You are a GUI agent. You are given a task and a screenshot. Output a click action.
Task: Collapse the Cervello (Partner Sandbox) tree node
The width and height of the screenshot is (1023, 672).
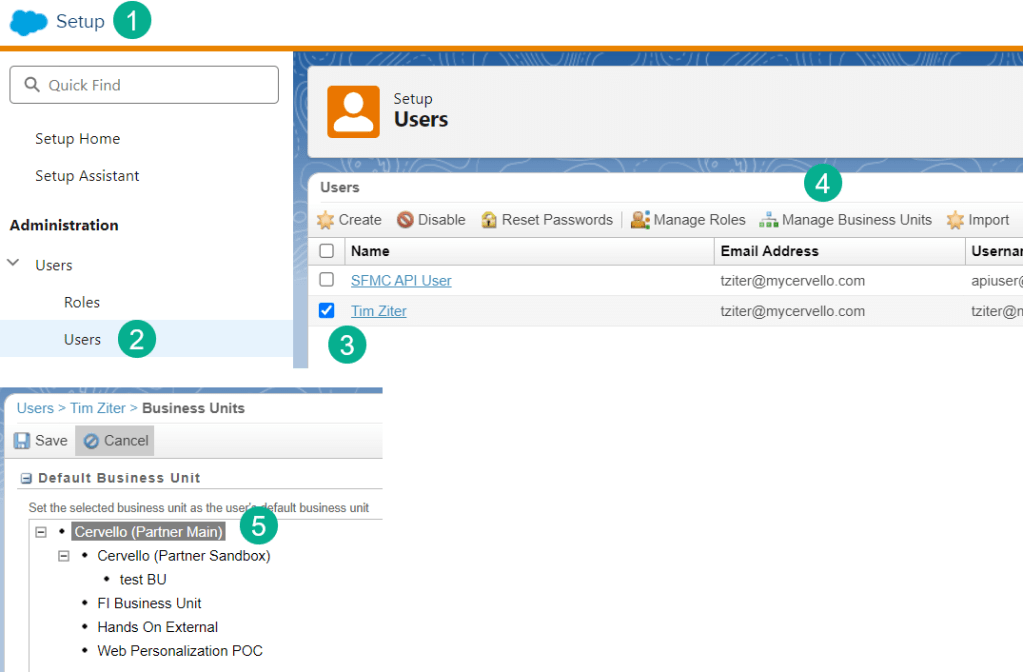64,556
